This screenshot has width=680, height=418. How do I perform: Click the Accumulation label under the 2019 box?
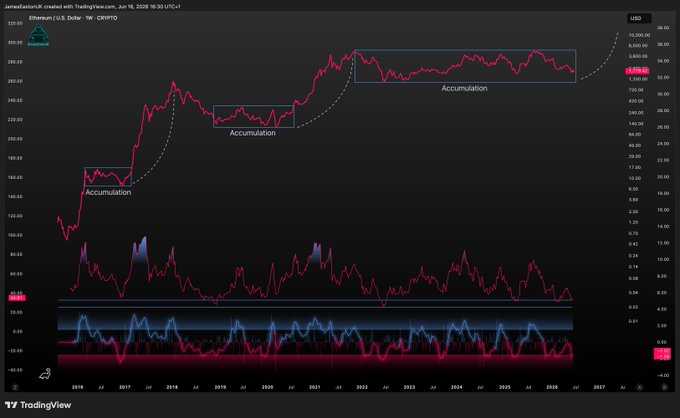252,133
